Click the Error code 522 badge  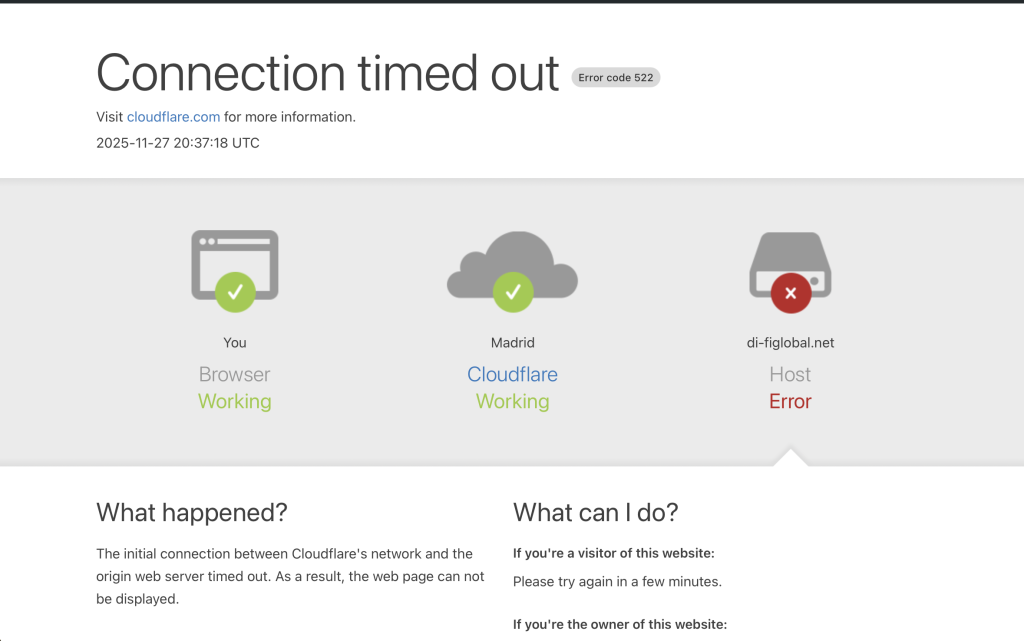click(616, 77)
